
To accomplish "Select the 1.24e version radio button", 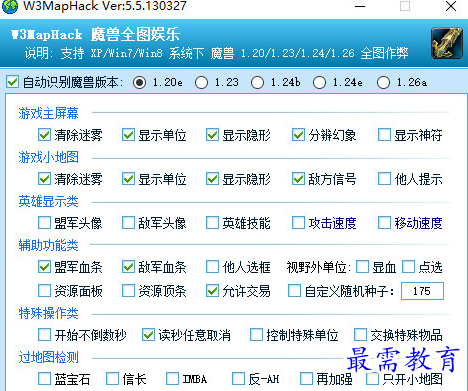I will click(x=319, y=82).
